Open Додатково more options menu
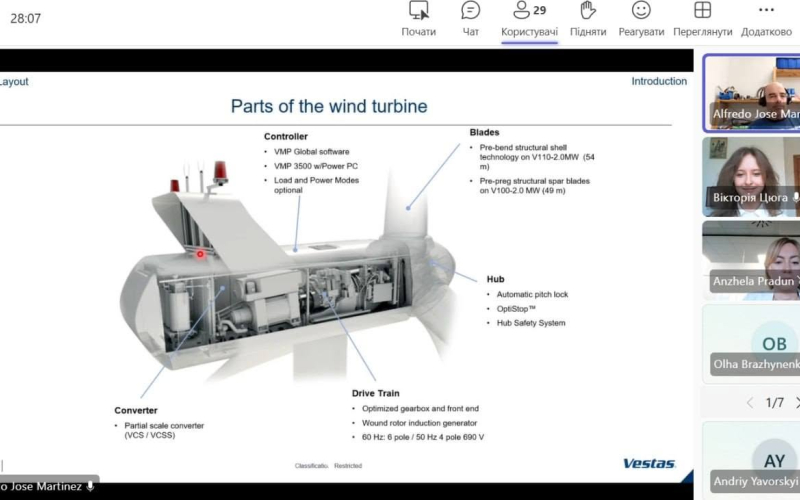Image resolution: width=800 pixels, height=500 pixels. (x=766, y=19)
